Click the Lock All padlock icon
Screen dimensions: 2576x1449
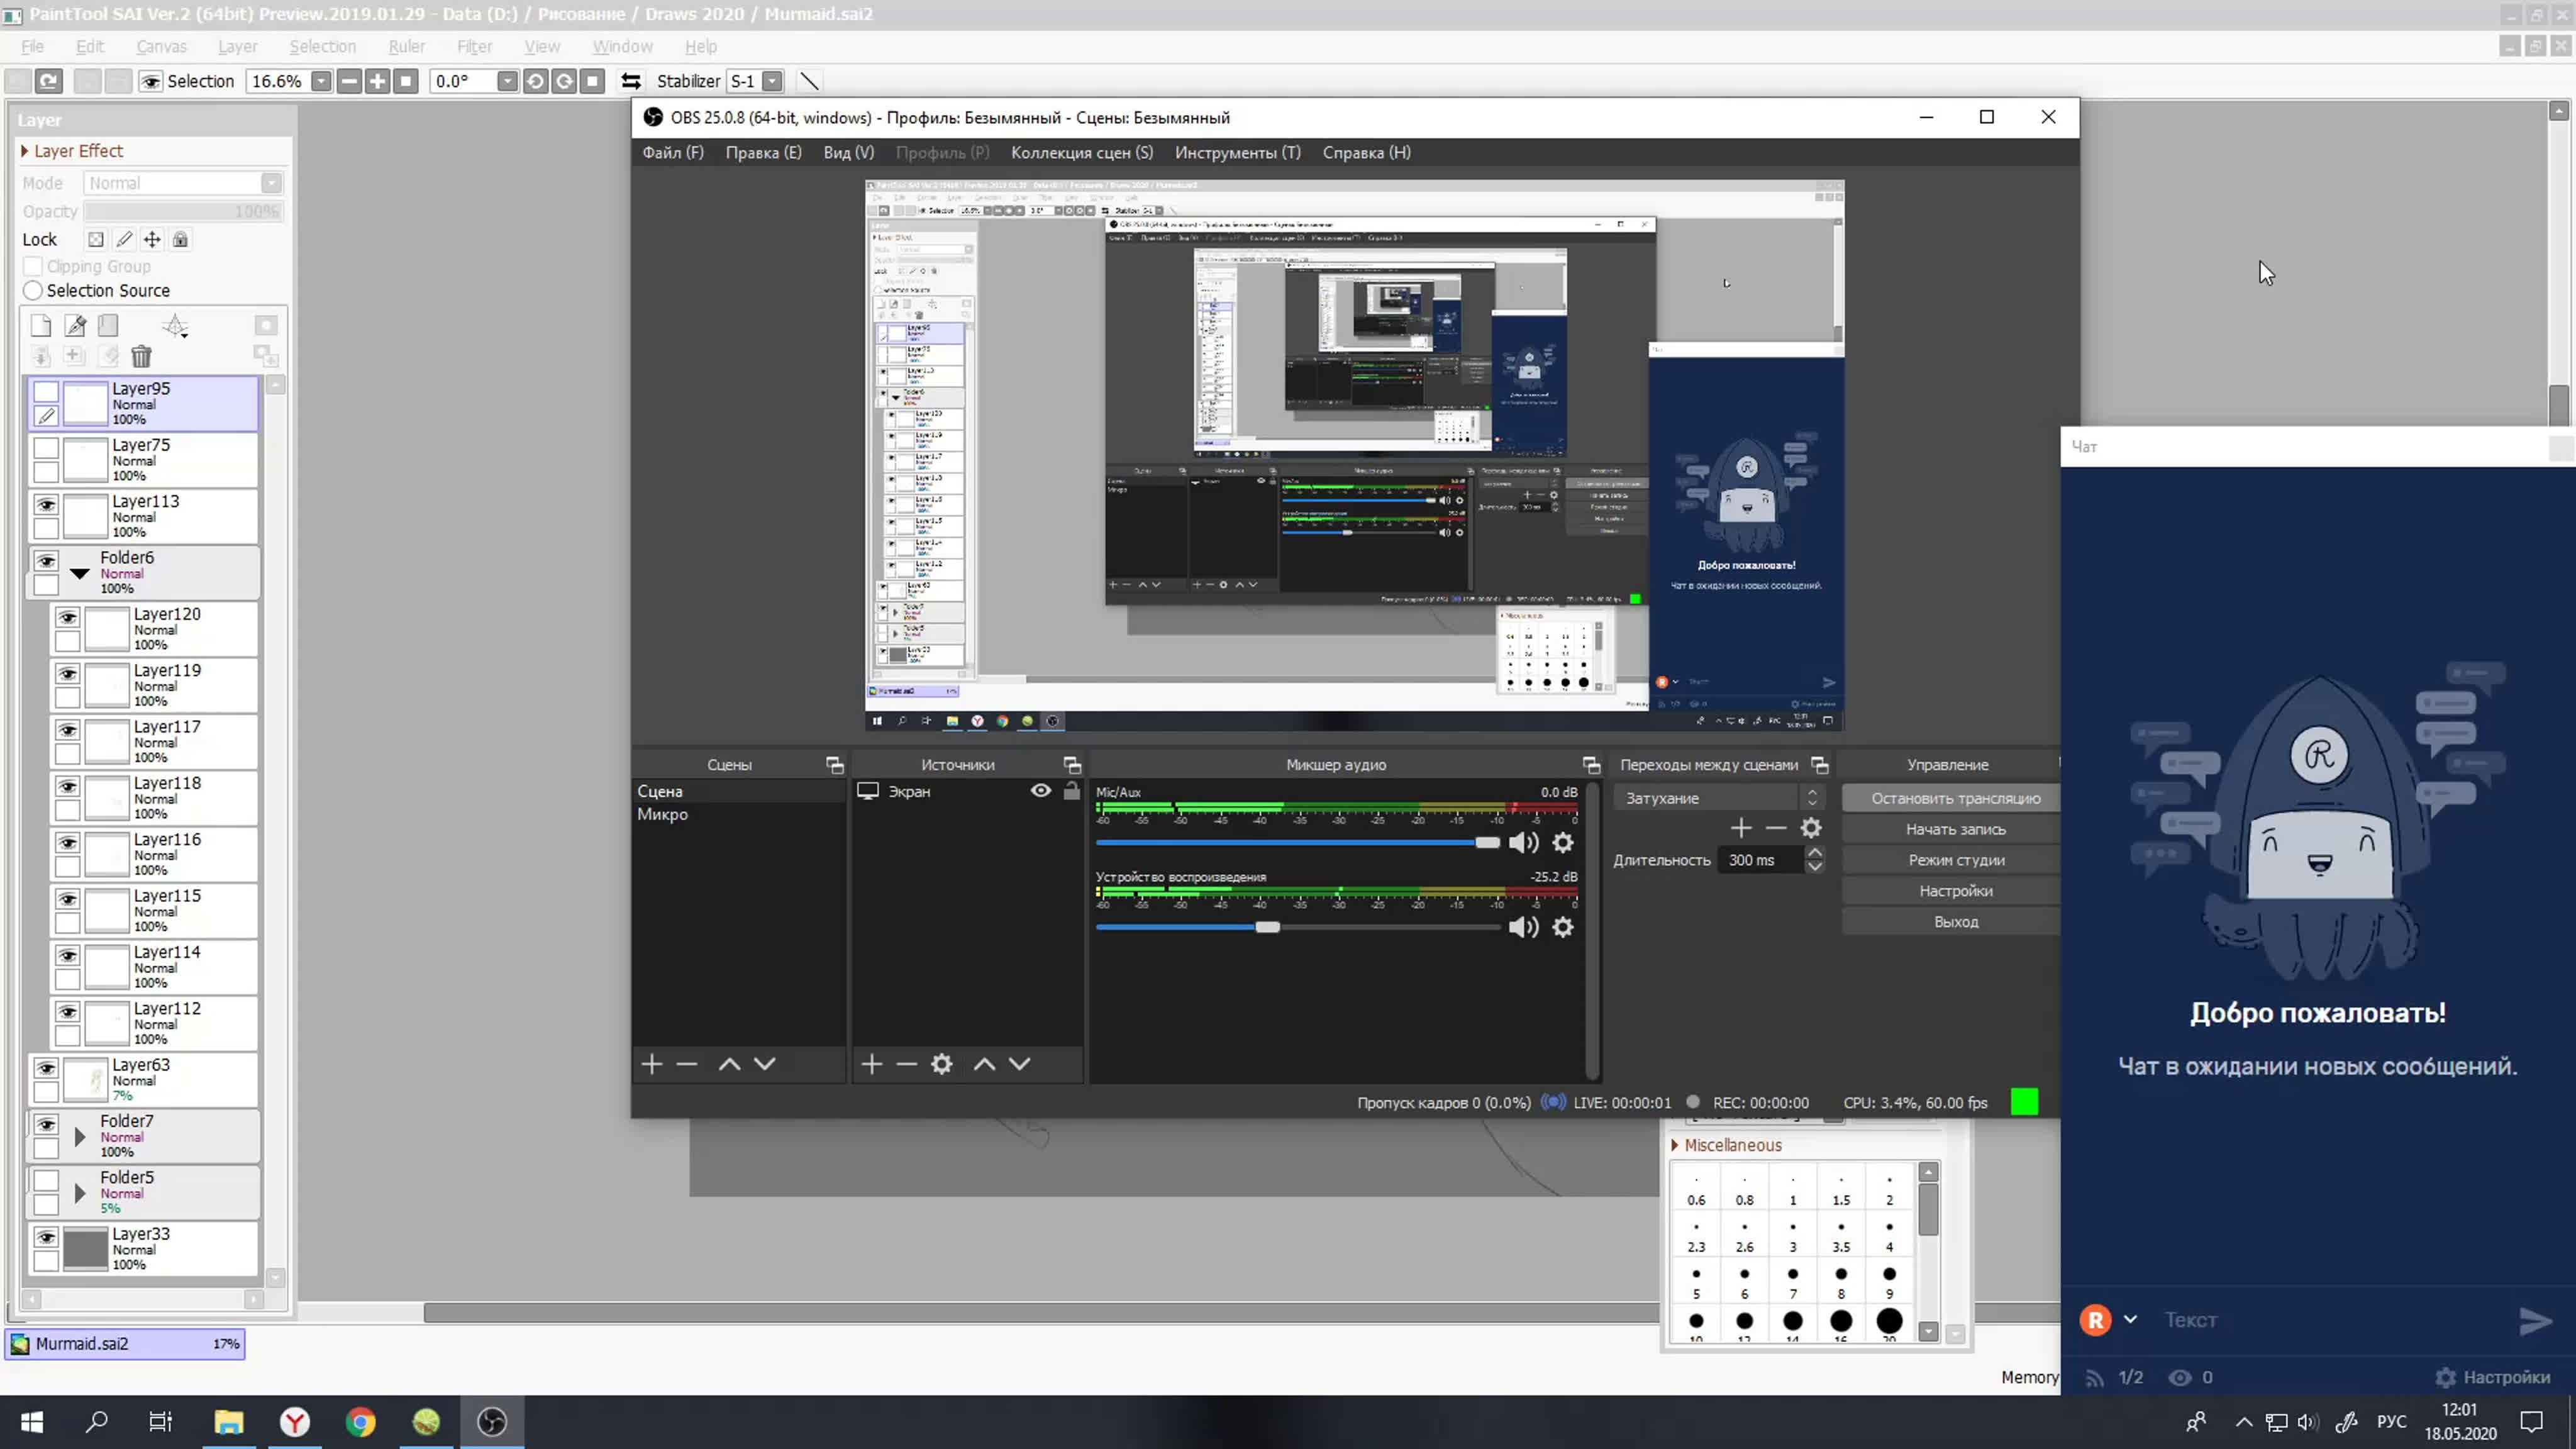180,239
